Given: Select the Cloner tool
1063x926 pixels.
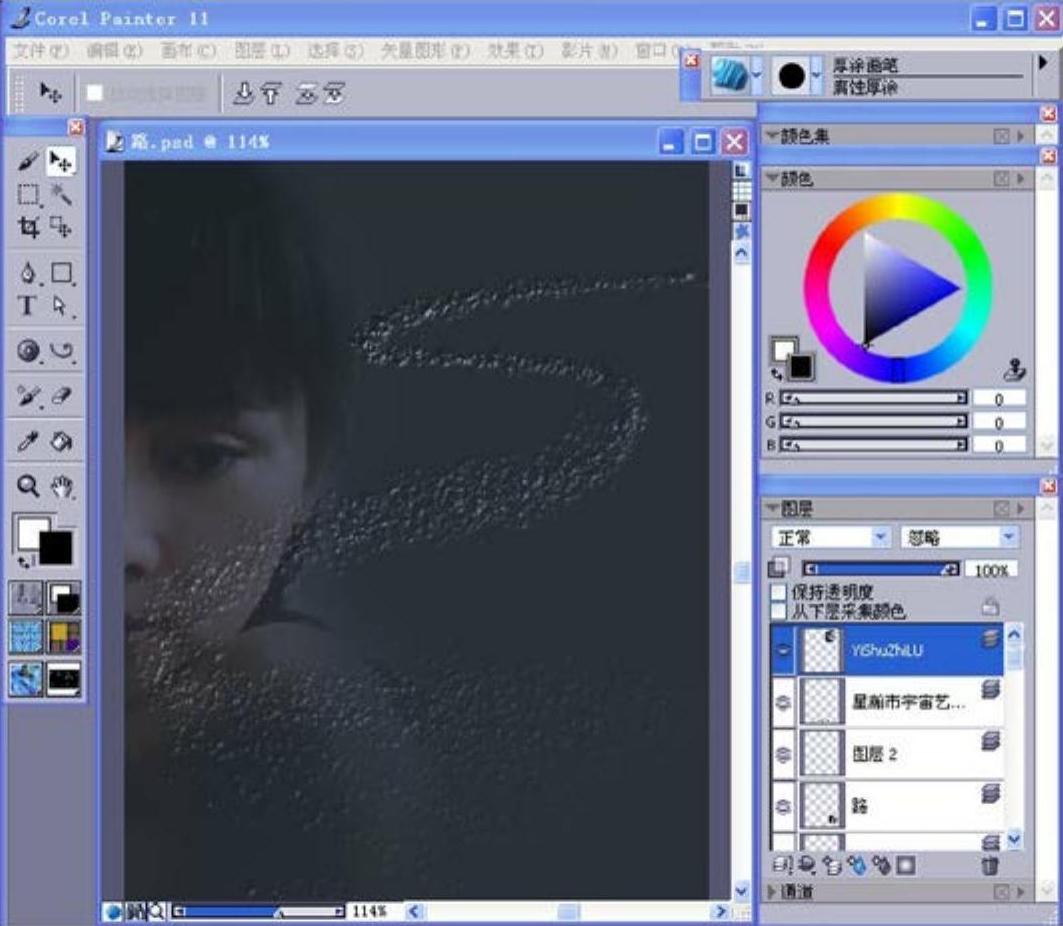Looking at the screenshot, I should coord(28,396).
